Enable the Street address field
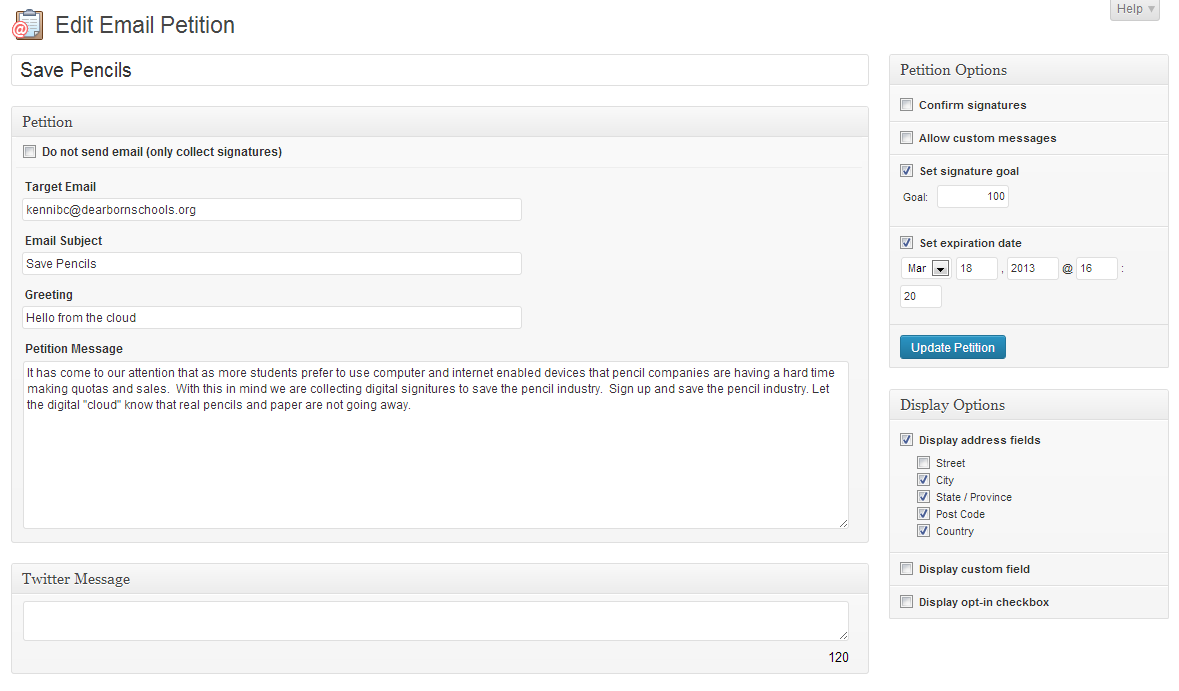This screenshot has height=691, width=1179. 923,462
